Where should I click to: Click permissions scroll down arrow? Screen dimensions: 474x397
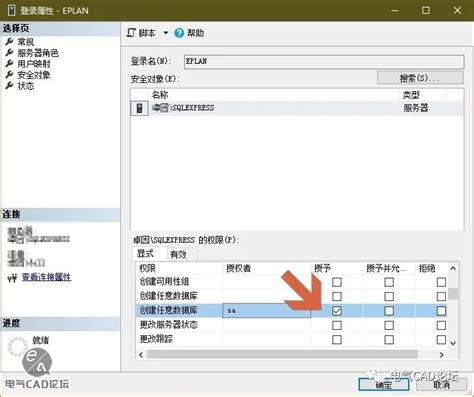(453, 343)
